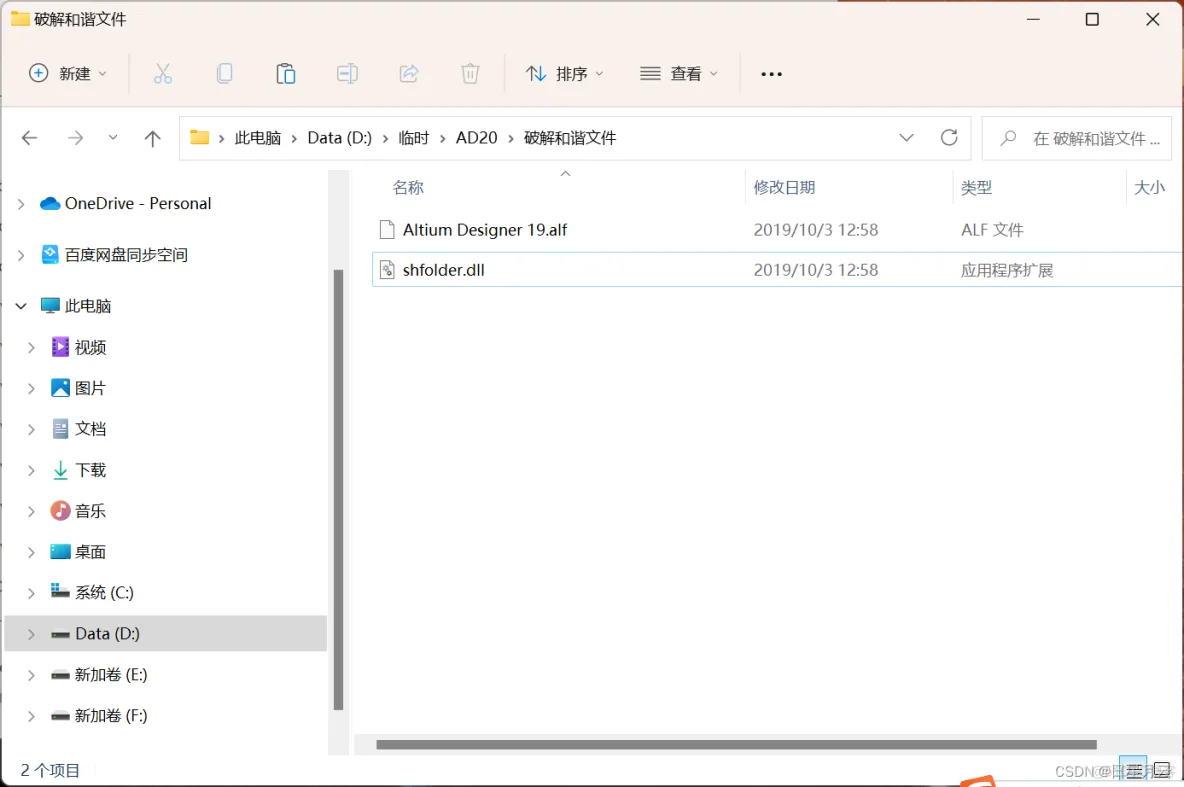This screenshot has width=1184, height=787.
Task: Open the 视频 folder in sidebar
Action: (90, 347)
